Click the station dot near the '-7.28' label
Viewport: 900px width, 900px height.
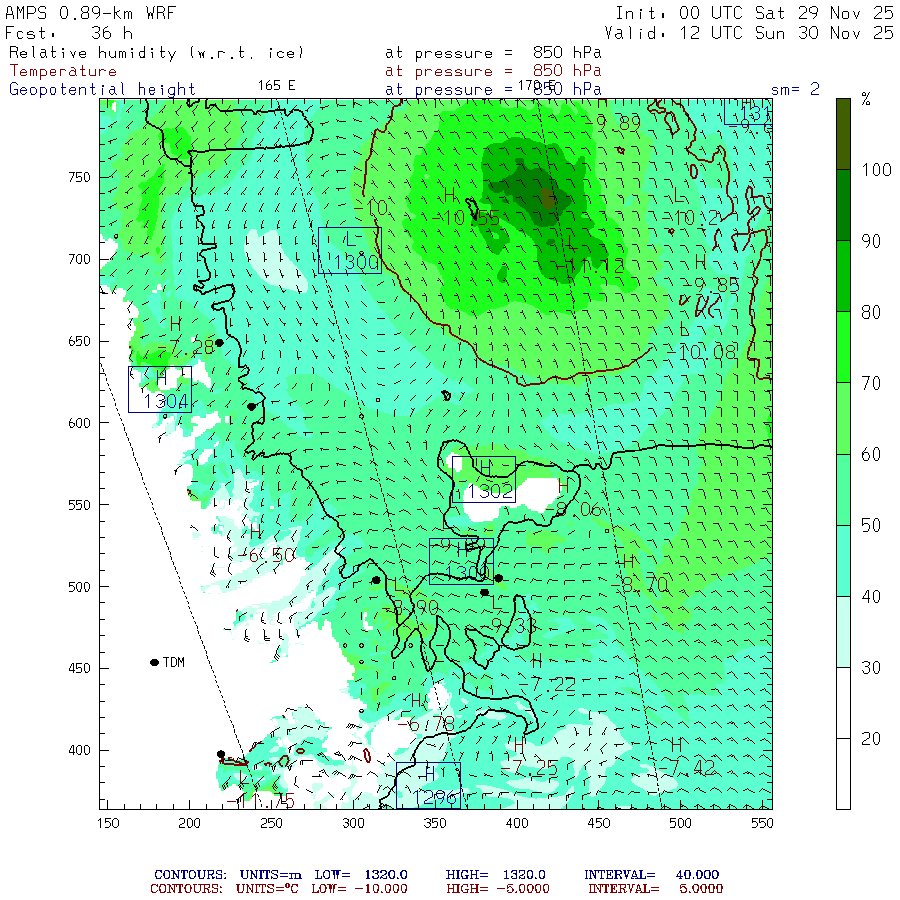click(219, 343)
